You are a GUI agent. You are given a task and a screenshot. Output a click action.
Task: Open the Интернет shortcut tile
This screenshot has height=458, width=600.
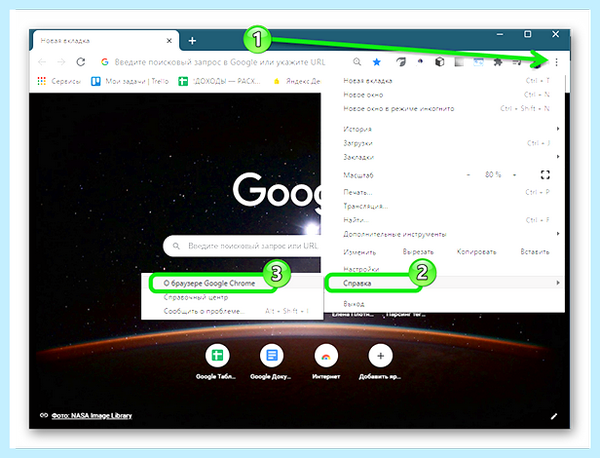326,362
